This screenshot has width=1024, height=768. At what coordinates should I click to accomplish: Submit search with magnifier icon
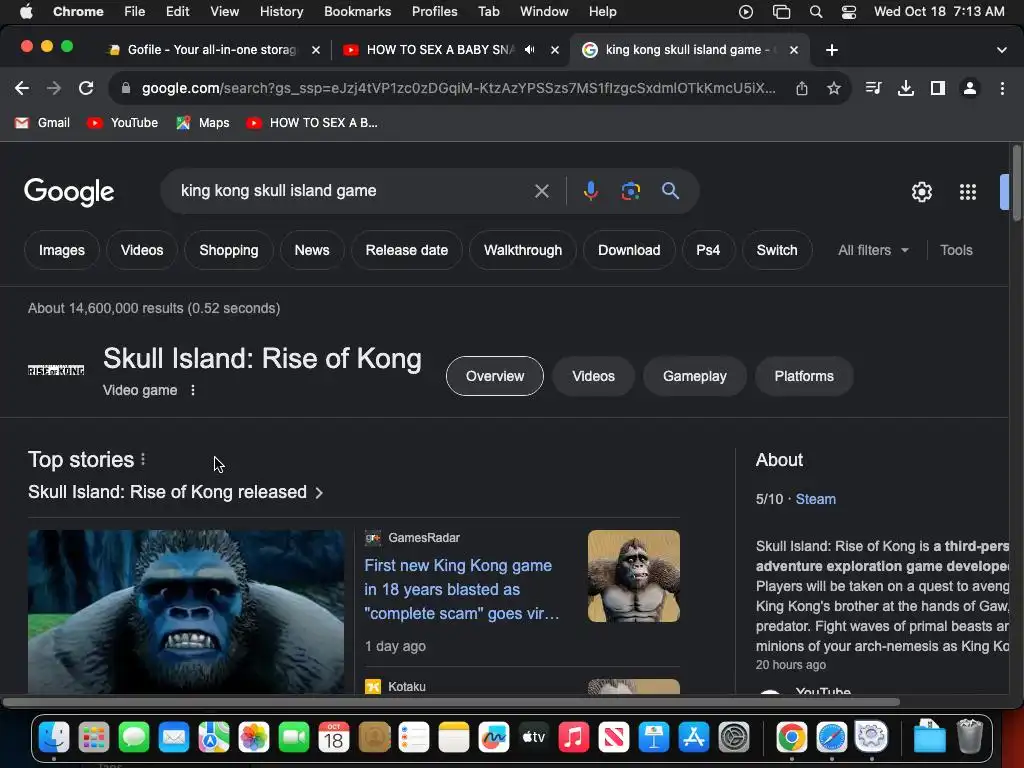(x=670, y=191)
